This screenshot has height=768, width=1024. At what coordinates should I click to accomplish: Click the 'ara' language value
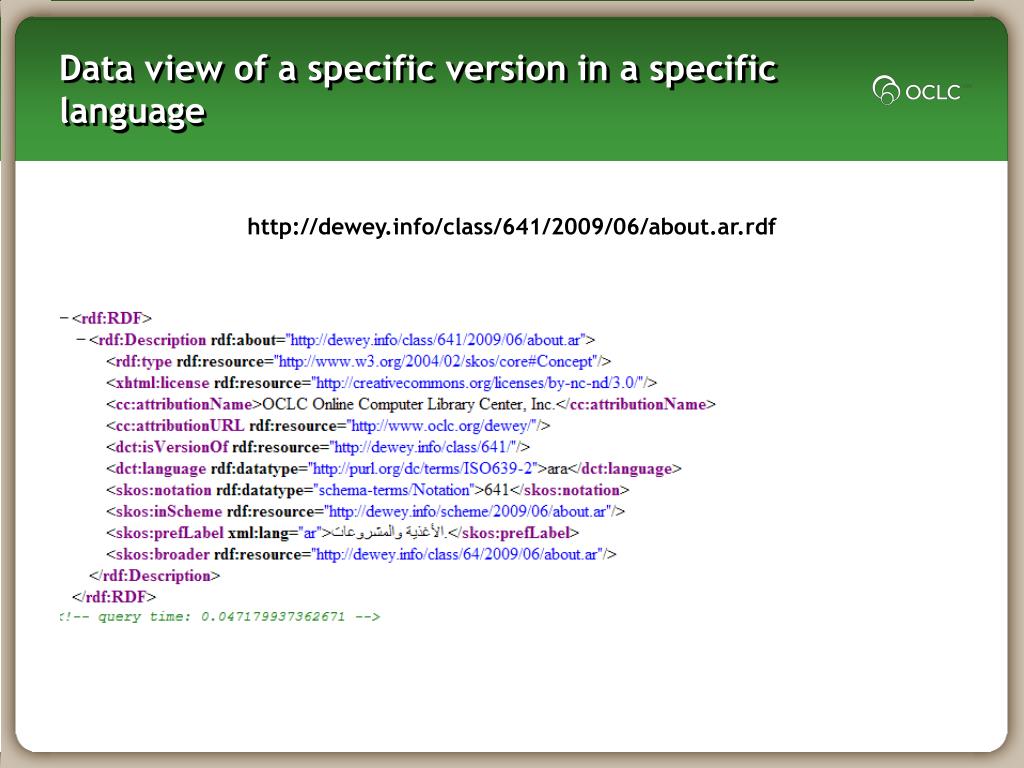pos(557,469)
